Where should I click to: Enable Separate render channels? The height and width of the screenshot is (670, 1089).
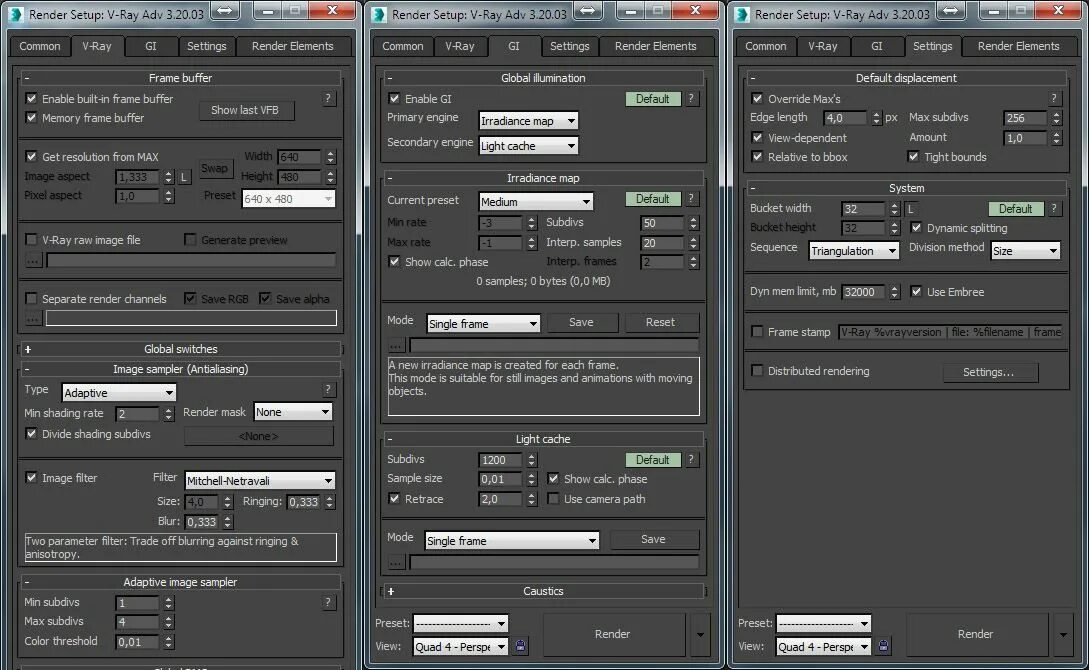[x=31, y=299]
